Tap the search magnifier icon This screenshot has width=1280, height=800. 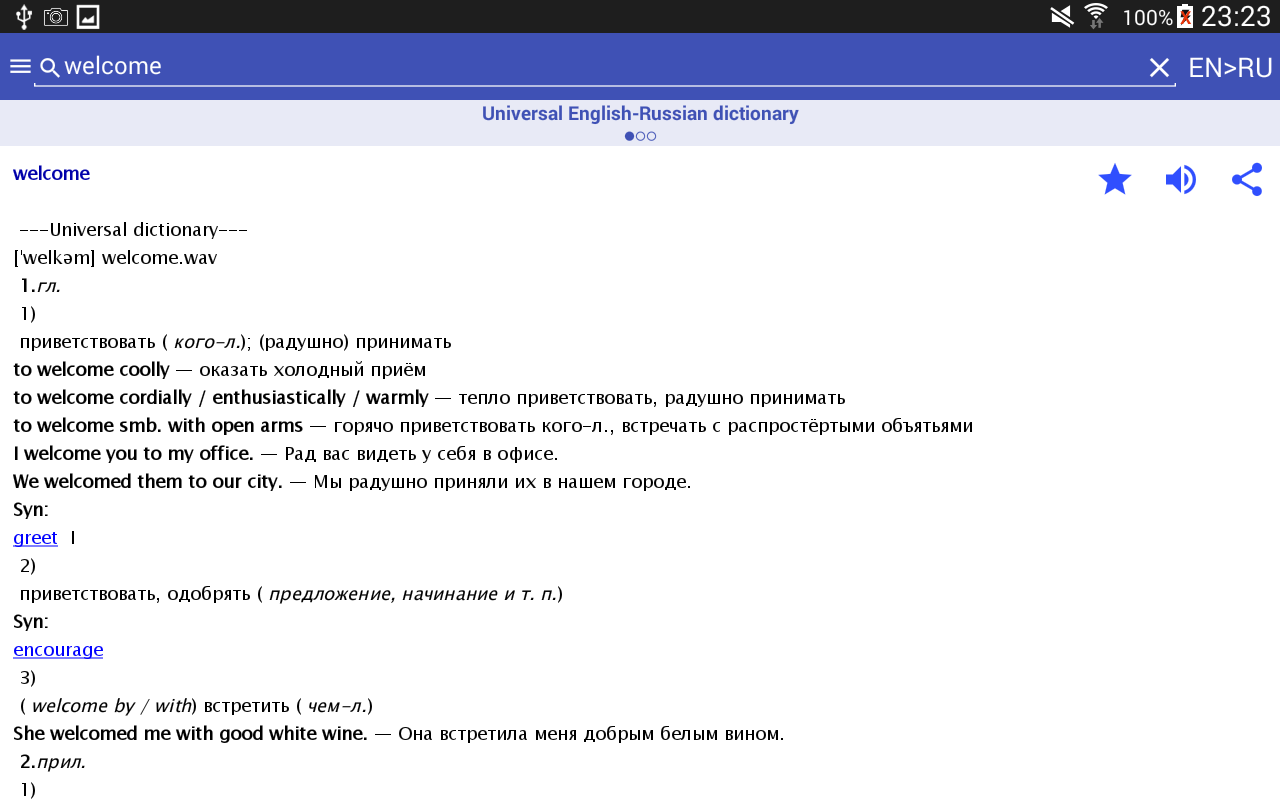[x=49, y=68]
